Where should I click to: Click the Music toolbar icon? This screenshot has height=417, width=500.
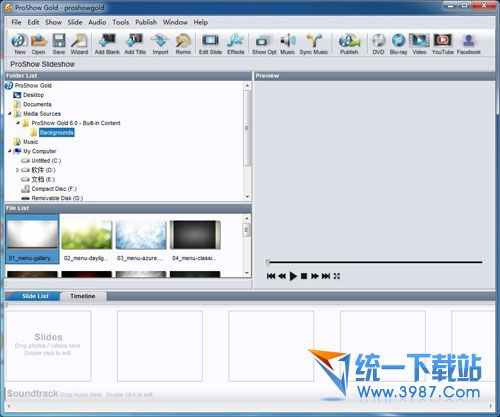287,44
